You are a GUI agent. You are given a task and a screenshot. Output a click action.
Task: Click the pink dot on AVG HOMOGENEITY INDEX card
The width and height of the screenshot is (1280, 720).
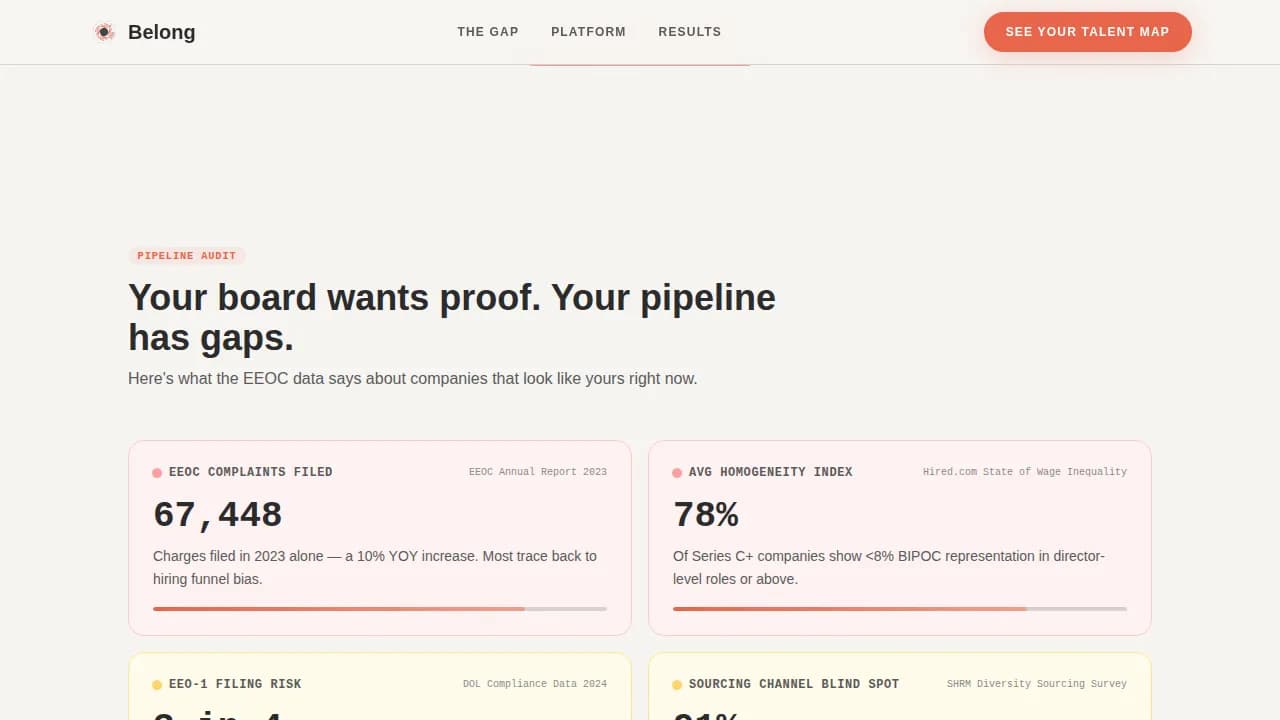pos(677,471)
